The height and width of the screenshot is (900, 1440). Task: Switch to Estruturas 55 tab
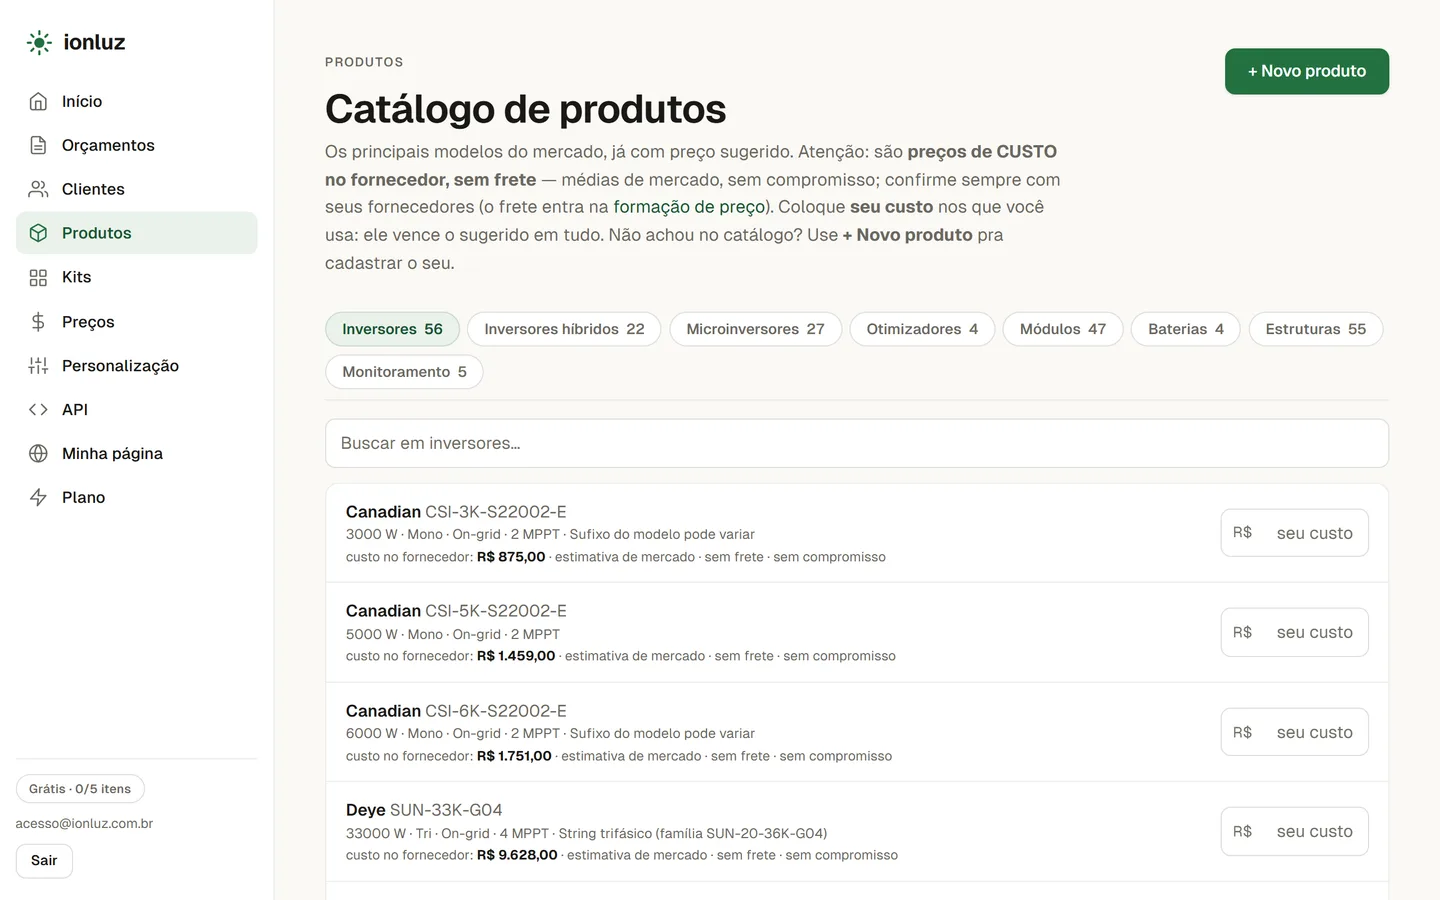[x=1316, y=329]
